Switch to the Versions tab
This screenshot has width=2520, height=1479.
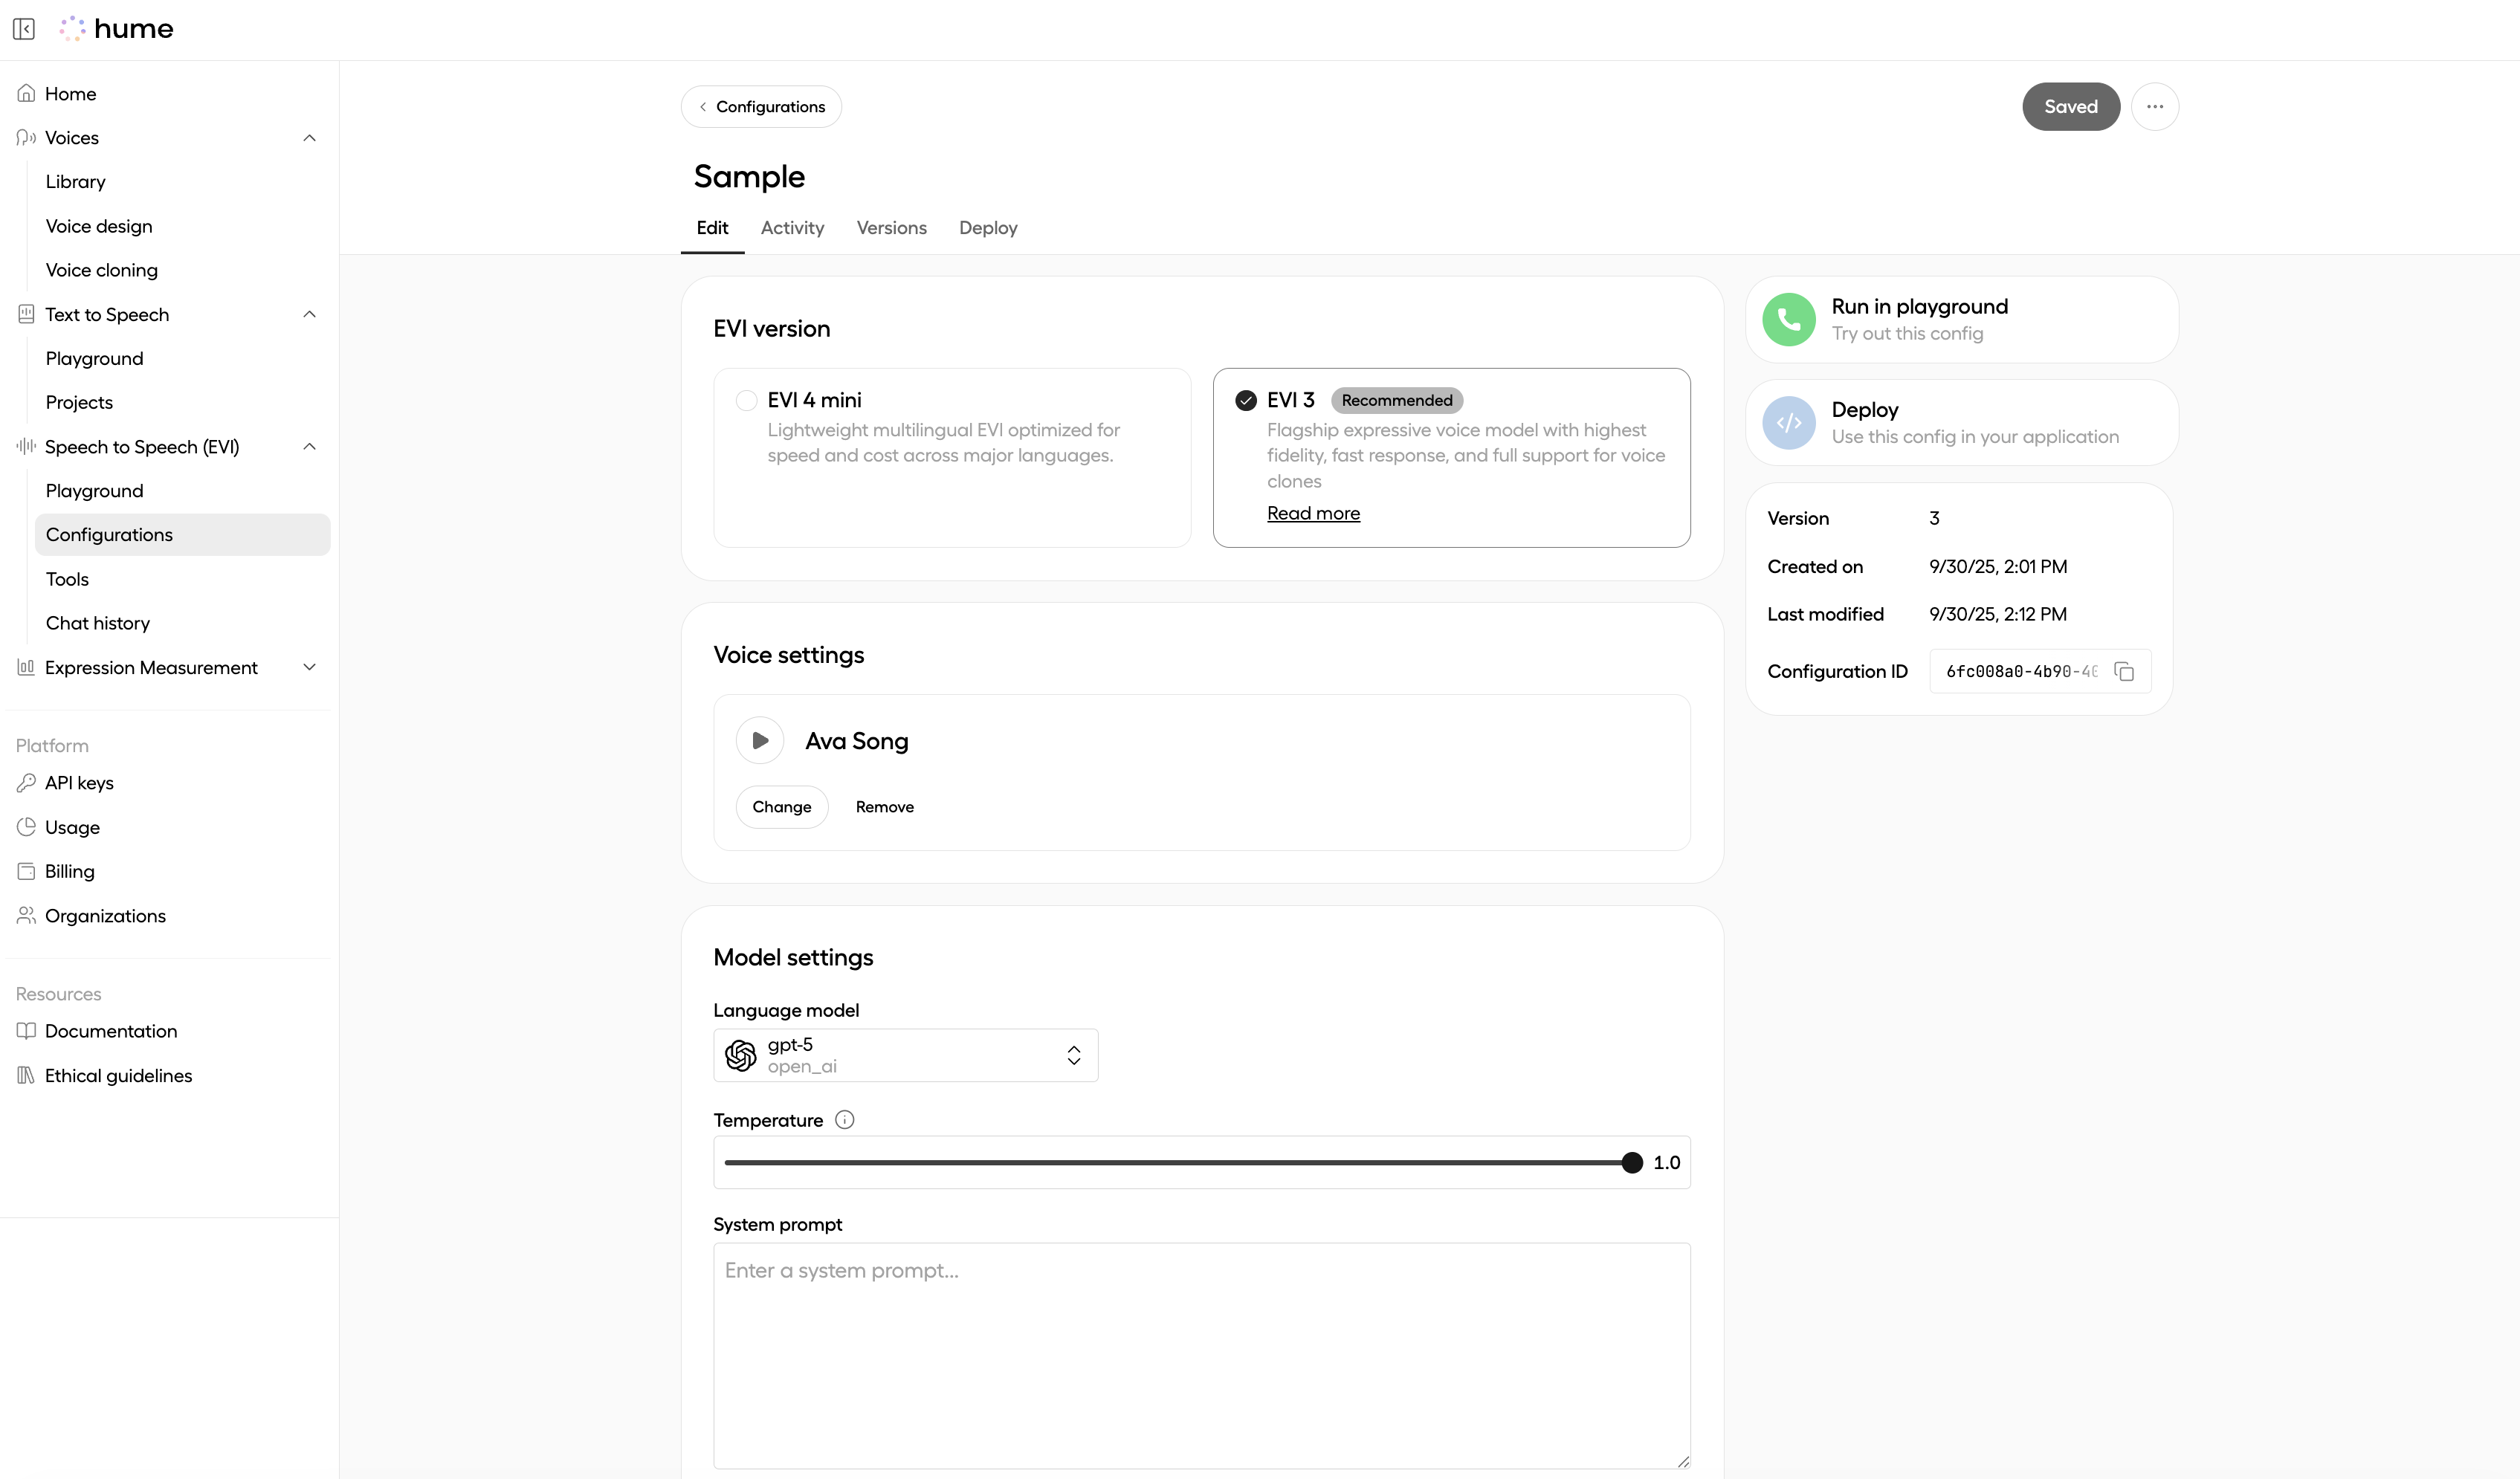891,228
